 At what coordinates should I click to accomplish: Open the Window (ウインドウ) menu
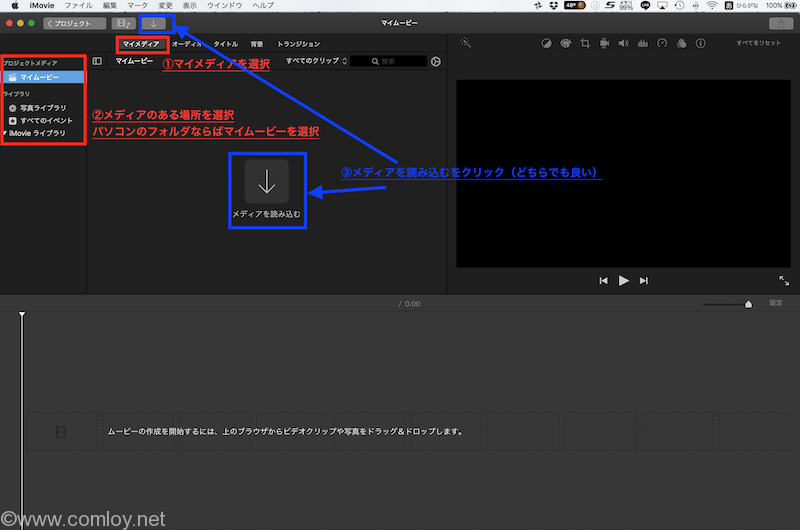click(224, 6)
